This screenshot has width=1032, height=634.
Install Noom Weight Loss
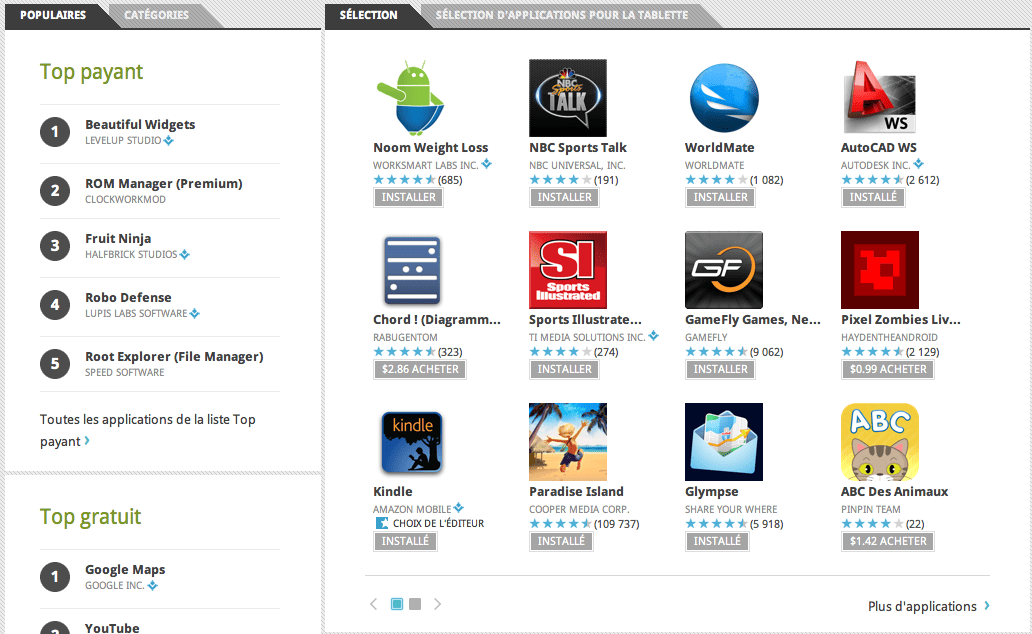409,197
